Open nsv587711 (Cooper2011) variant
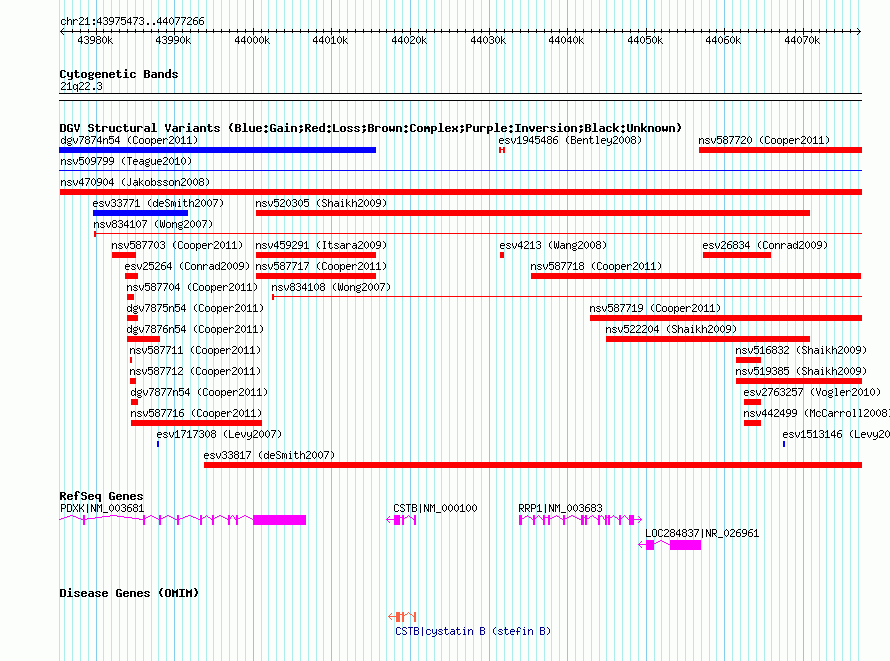890x661 pixels. click(195, 350)
